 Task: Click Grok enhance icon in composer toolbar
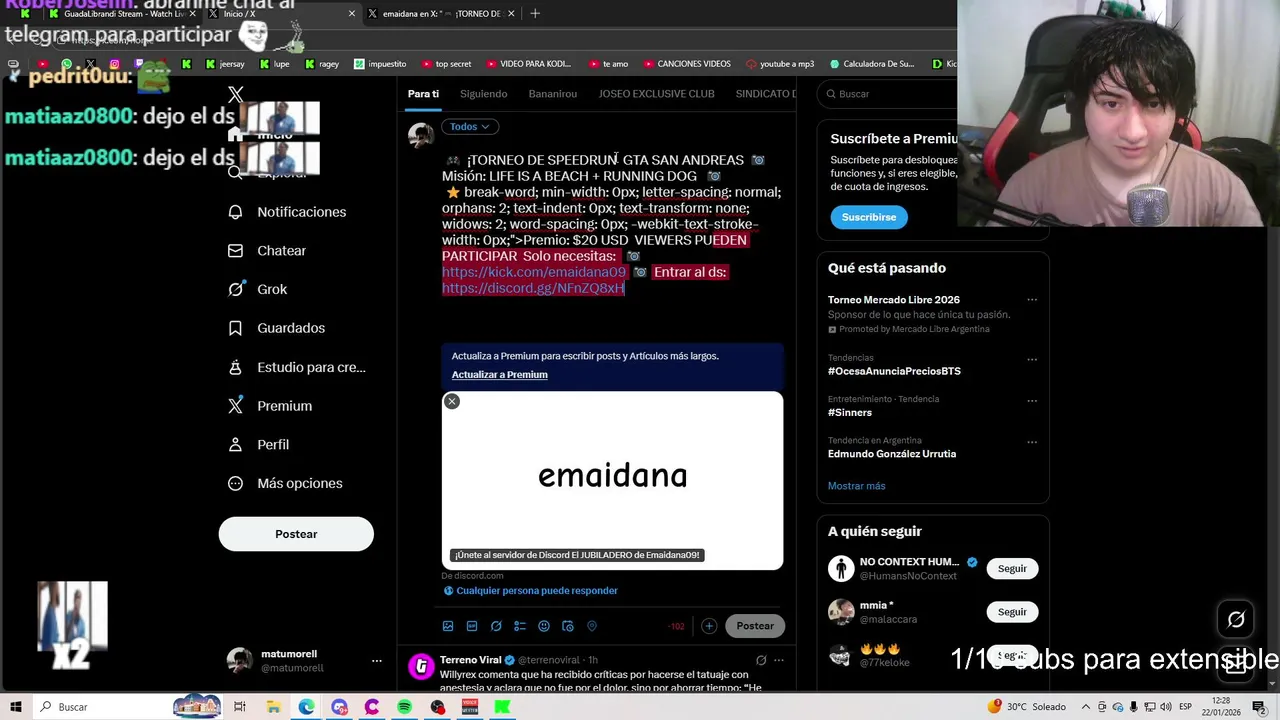tap(496, 626)
